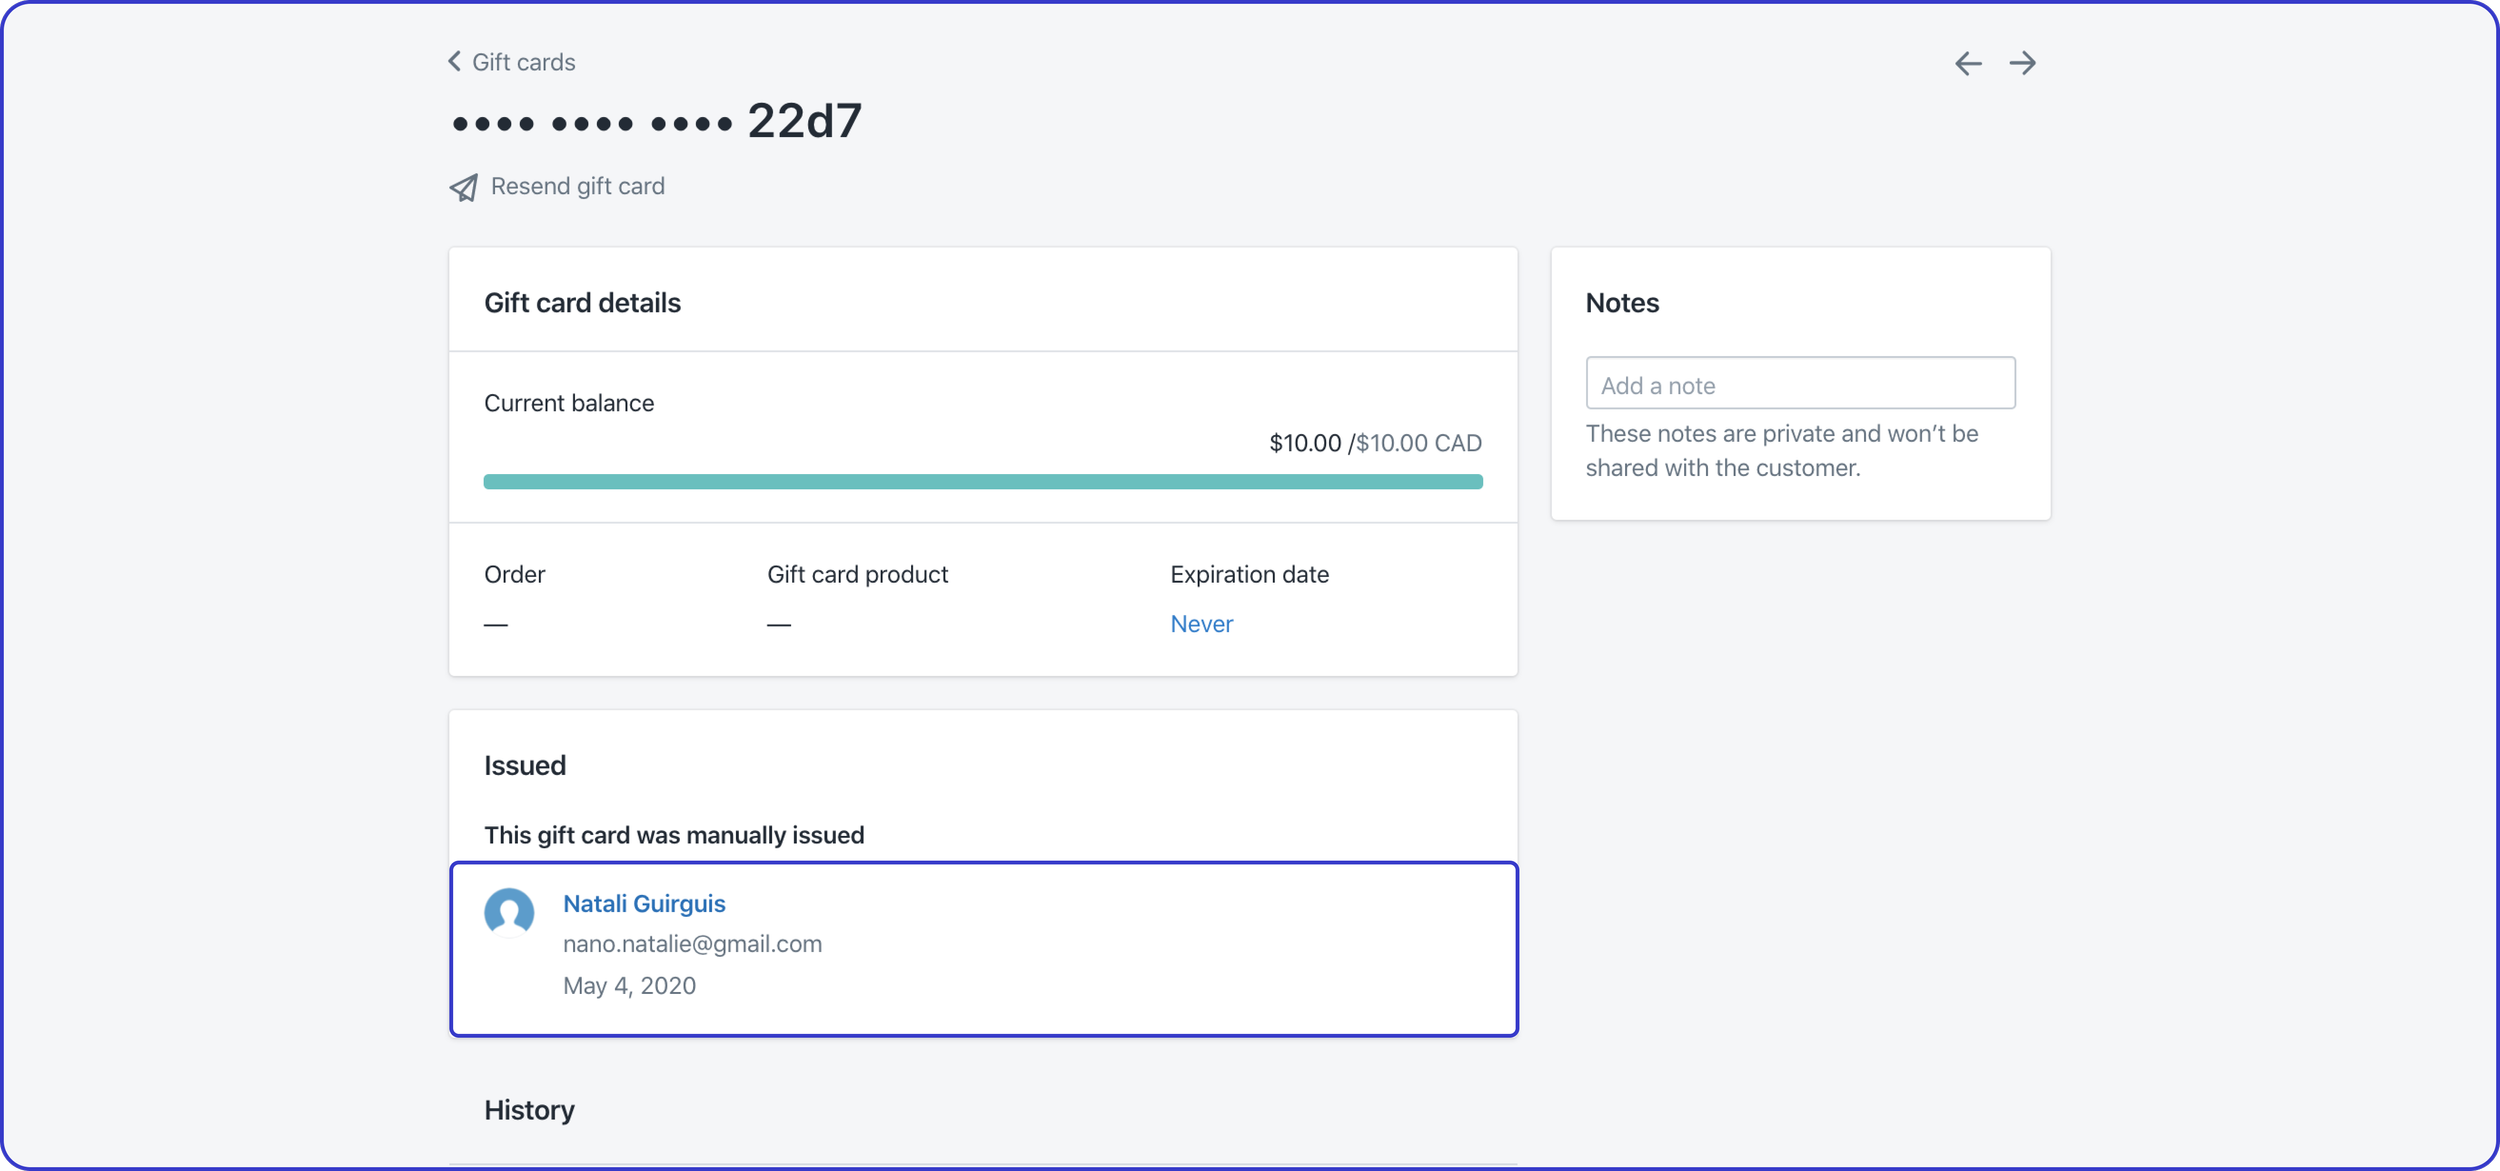This screenshot has height=1171, width=2500.
Task: Click the History section heading
Action: pyautogui.click(x=529, y=1109)
